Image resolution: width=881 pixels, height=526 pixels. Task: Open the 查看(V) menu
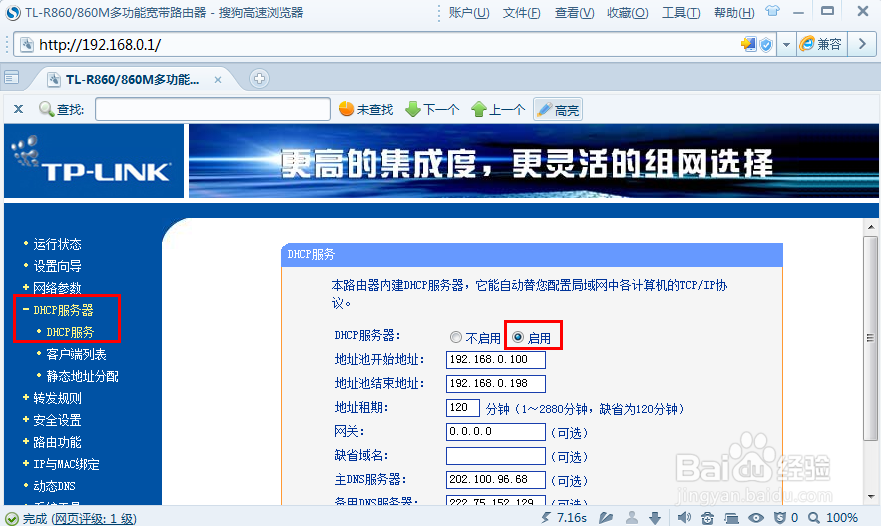[x=574, y=12]
